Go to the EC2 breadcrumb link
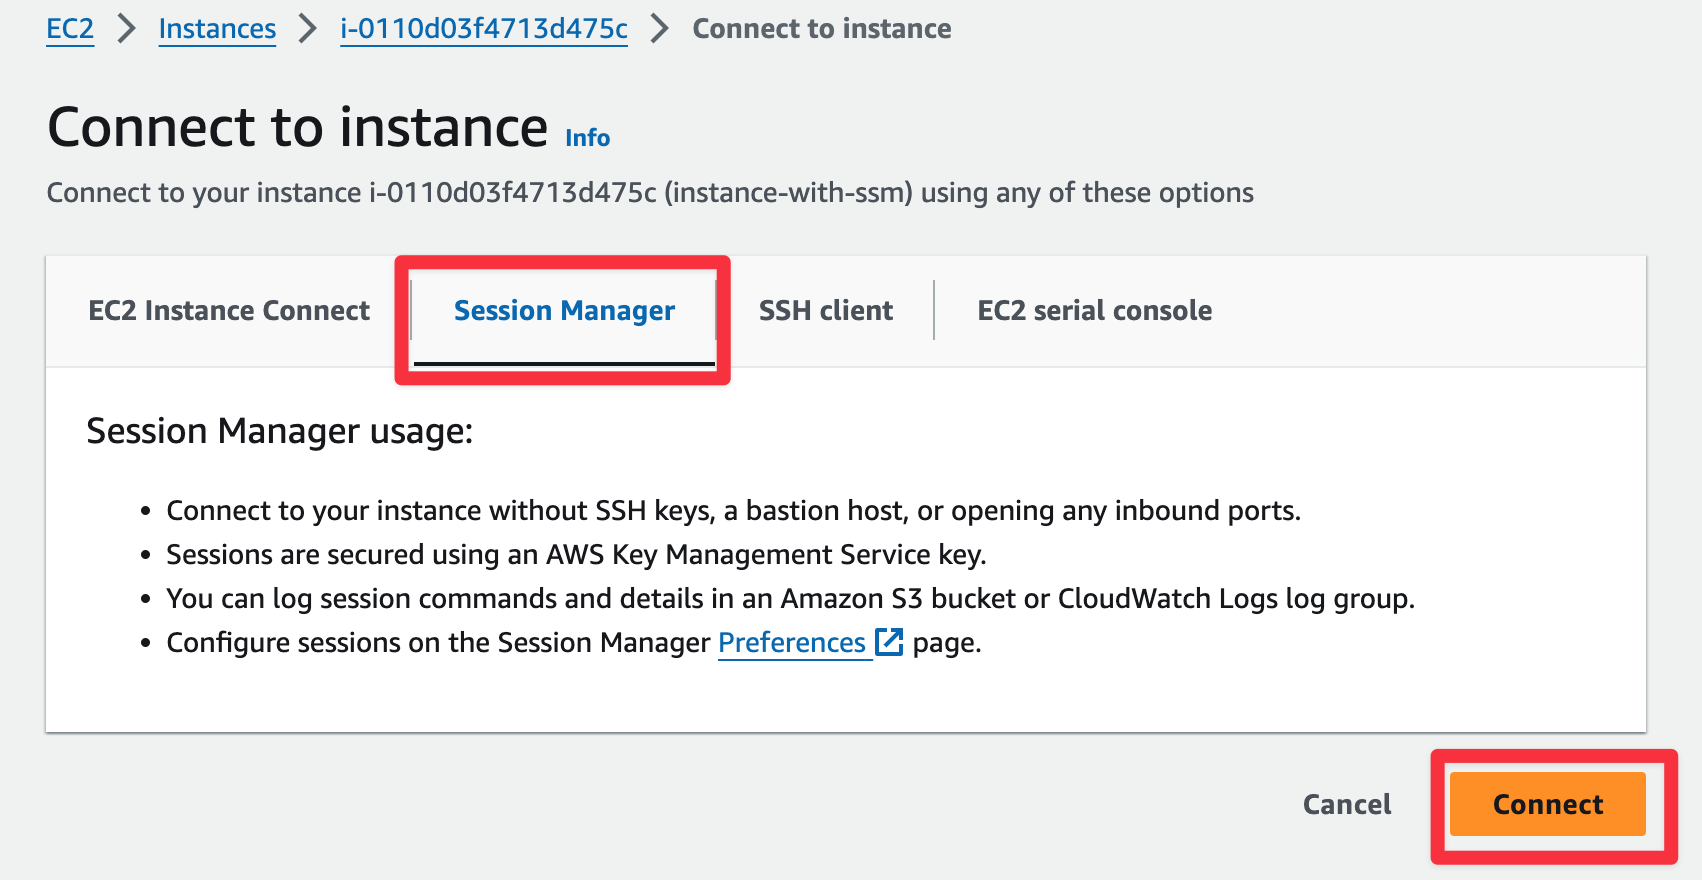The width and height of the screenshot is (1702, 880). click(x=70, y=29)
